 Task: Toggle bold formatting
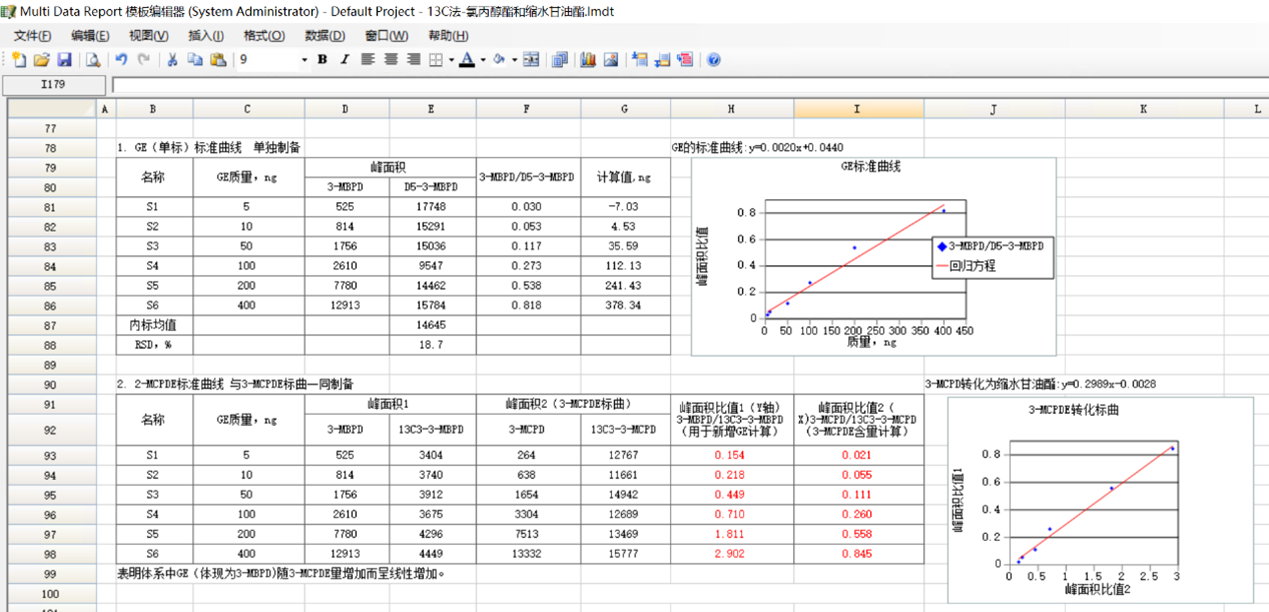click(322, 60)
